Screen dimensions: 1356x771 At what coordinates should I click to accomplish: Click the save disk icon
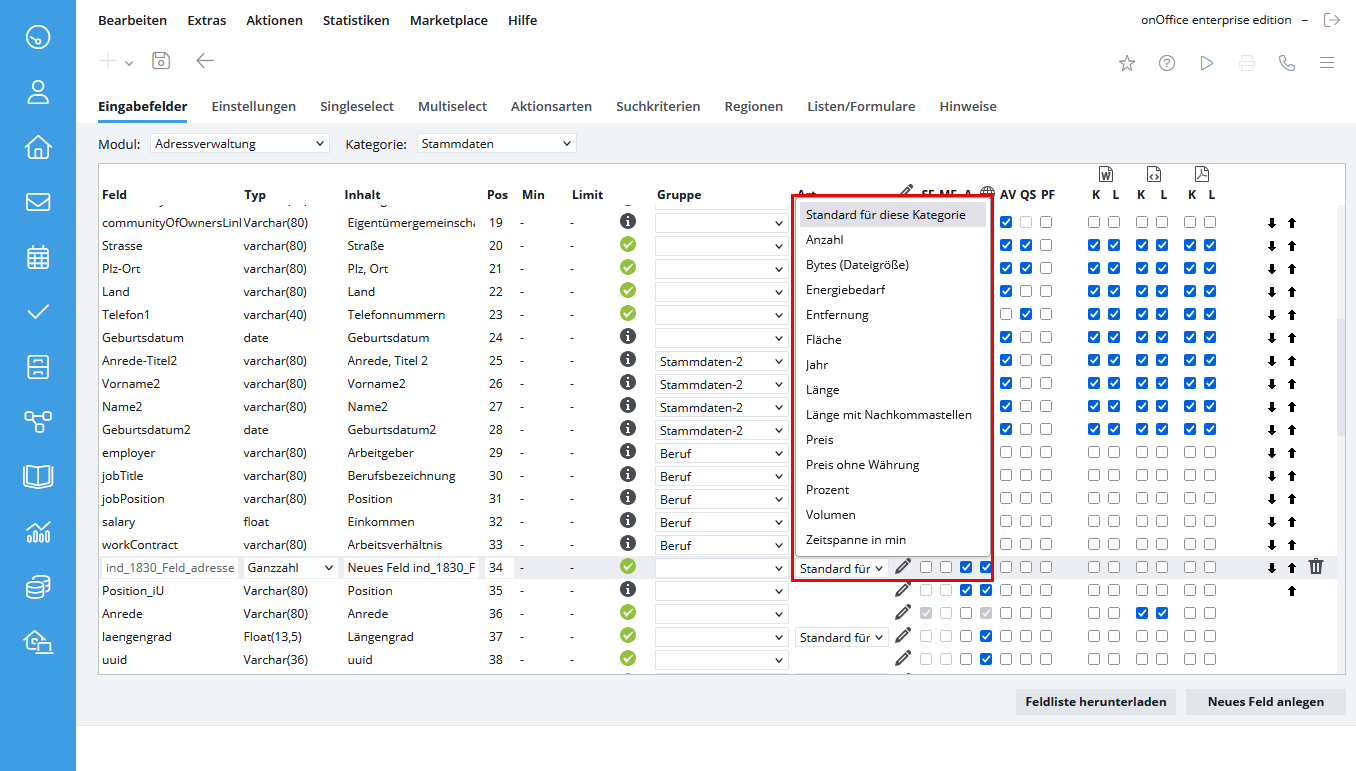(x=161, y=61)
